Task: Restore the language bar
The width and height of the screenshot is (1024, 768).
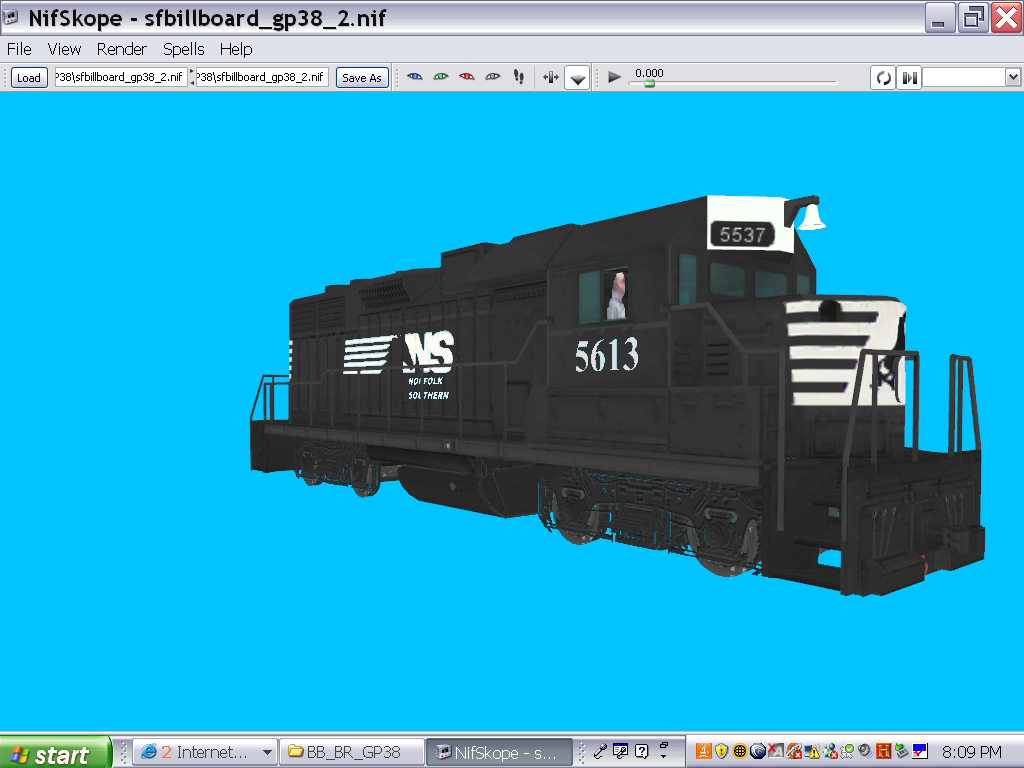Action: (x=664, y=745)
